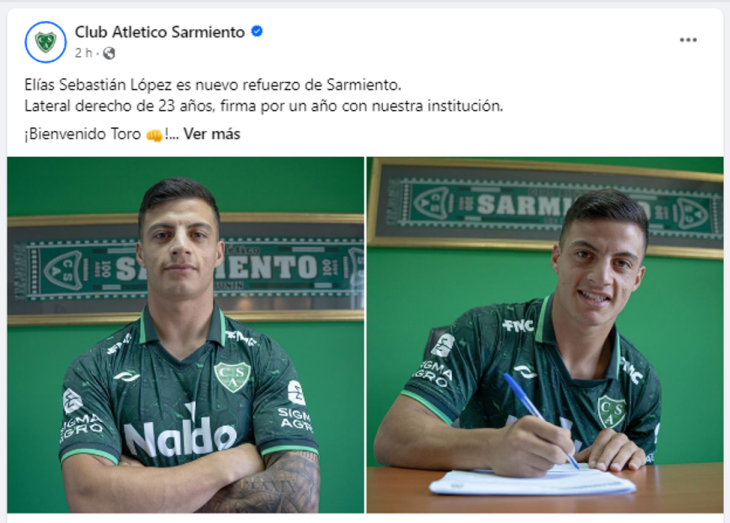Viewport: 730px width, 523px height.
Task: Open the Club Atletico Sarmiento profile picture
Action: (x=46, y=42)
